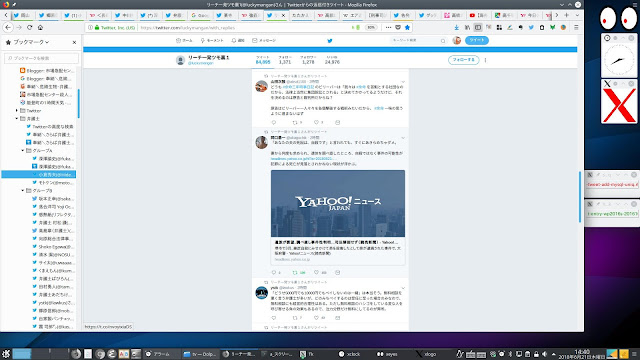640x360 pixels.
Task: Open the likes count 24,976 tab
Action: click(332, 60)
